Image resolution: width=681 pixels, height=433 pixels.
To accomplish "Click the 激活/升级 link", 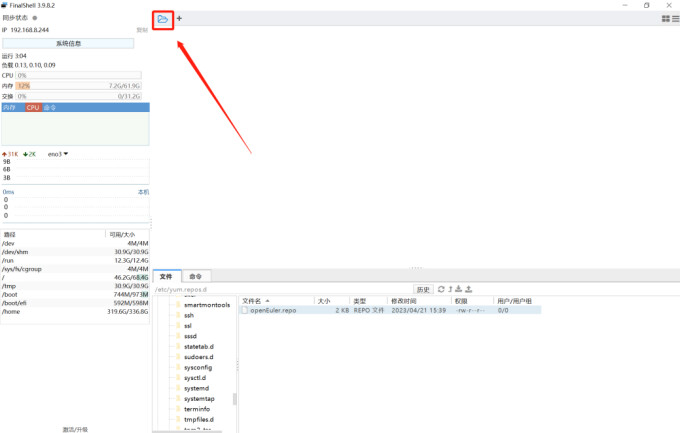I will [x=75, y=428].
